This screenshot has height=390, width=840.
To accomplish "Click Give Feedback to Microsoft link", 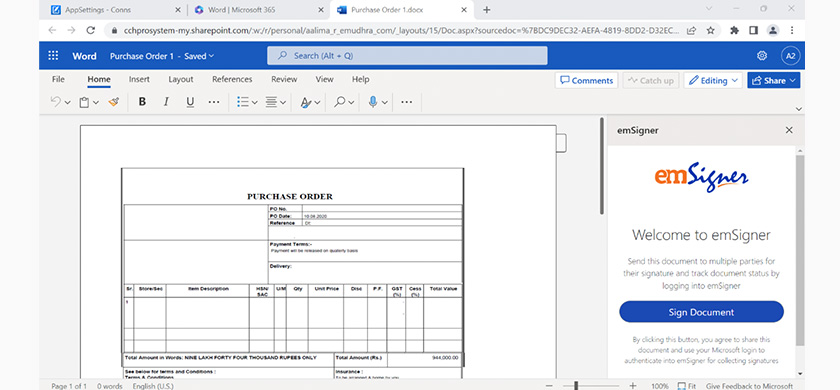I will tap(749, 386).
